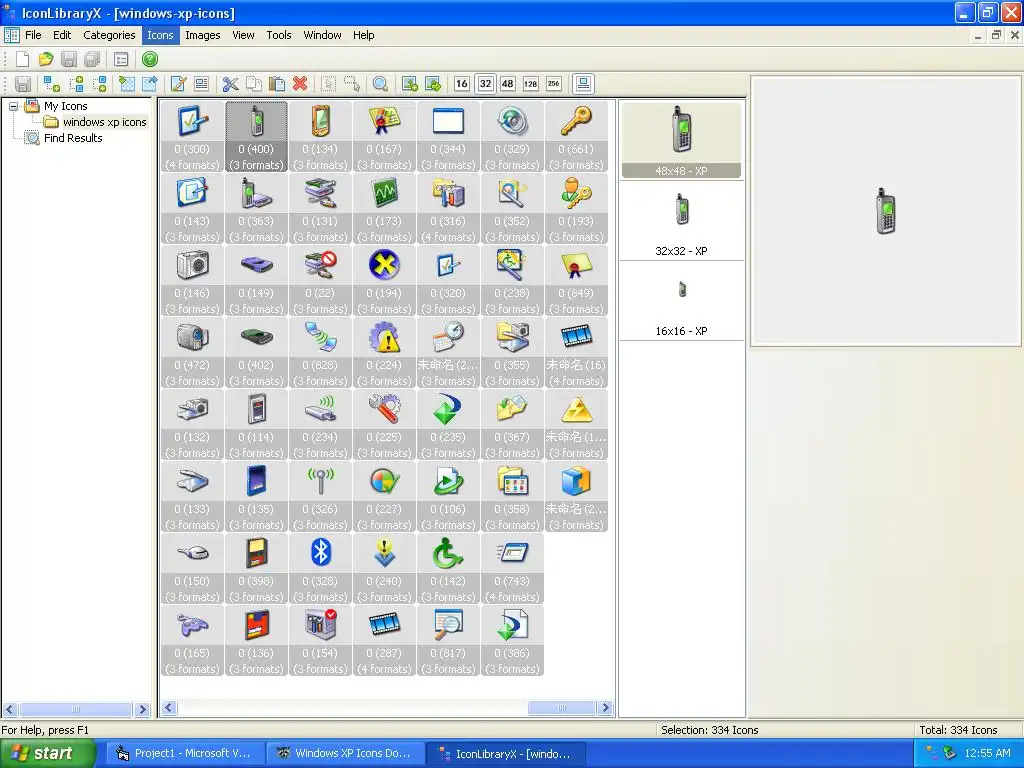The height and width of the screenshot is (768, 1024).
Task: Select the warning gear icon 0 (224)
Action: click(x=384, y=353)
